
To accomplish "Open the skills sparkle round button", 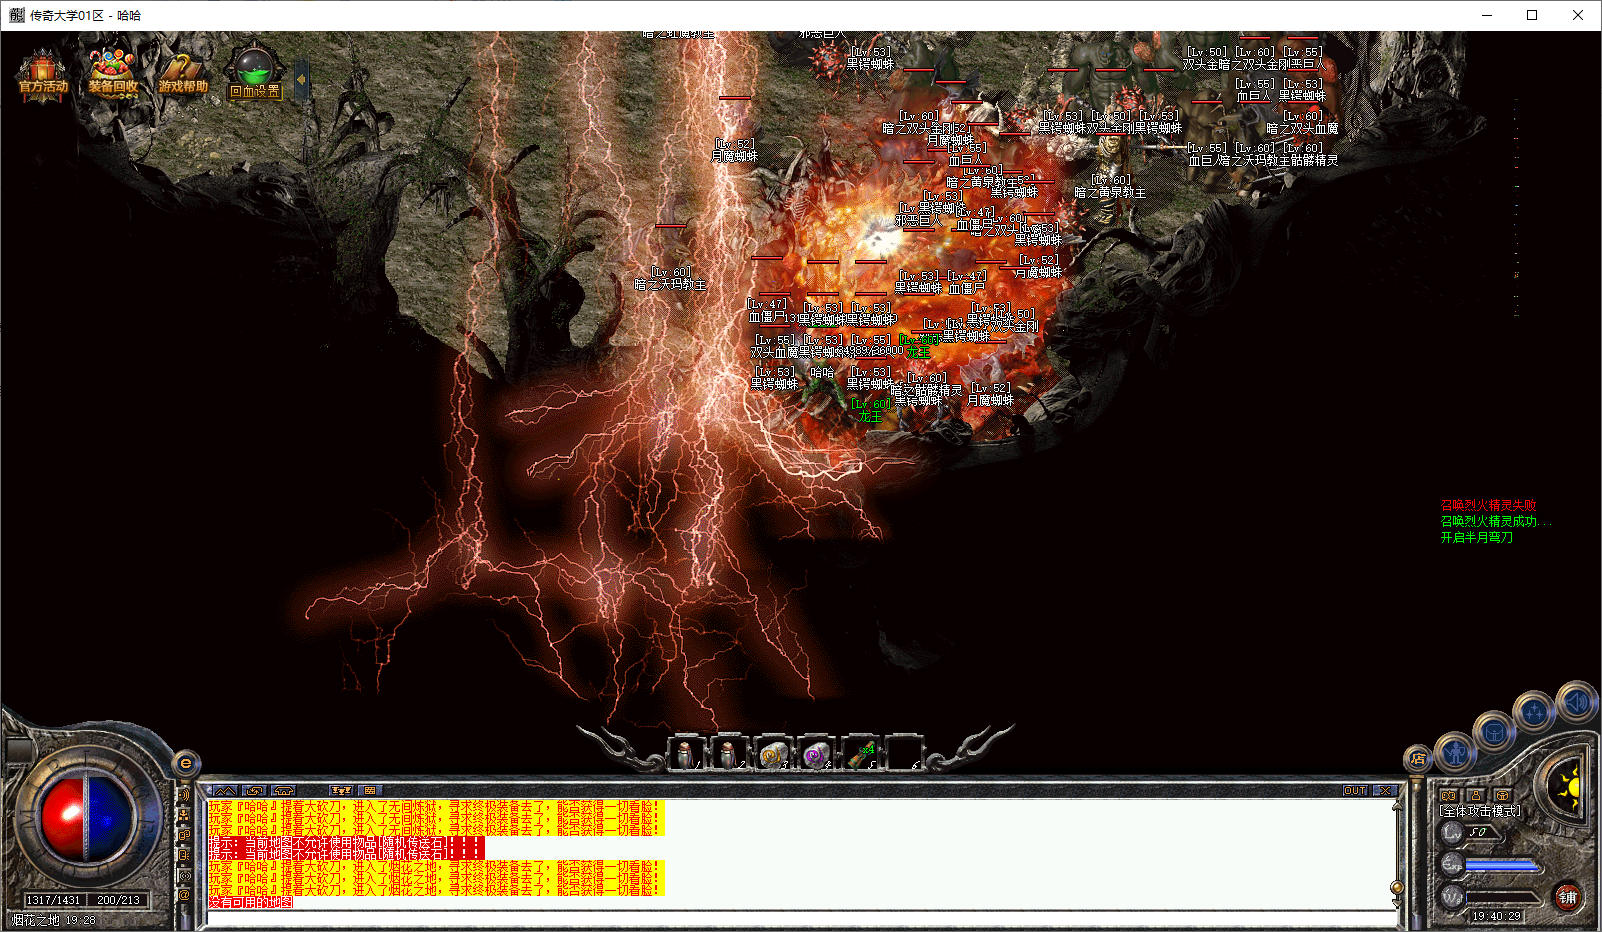I will tap(1534, 712).
